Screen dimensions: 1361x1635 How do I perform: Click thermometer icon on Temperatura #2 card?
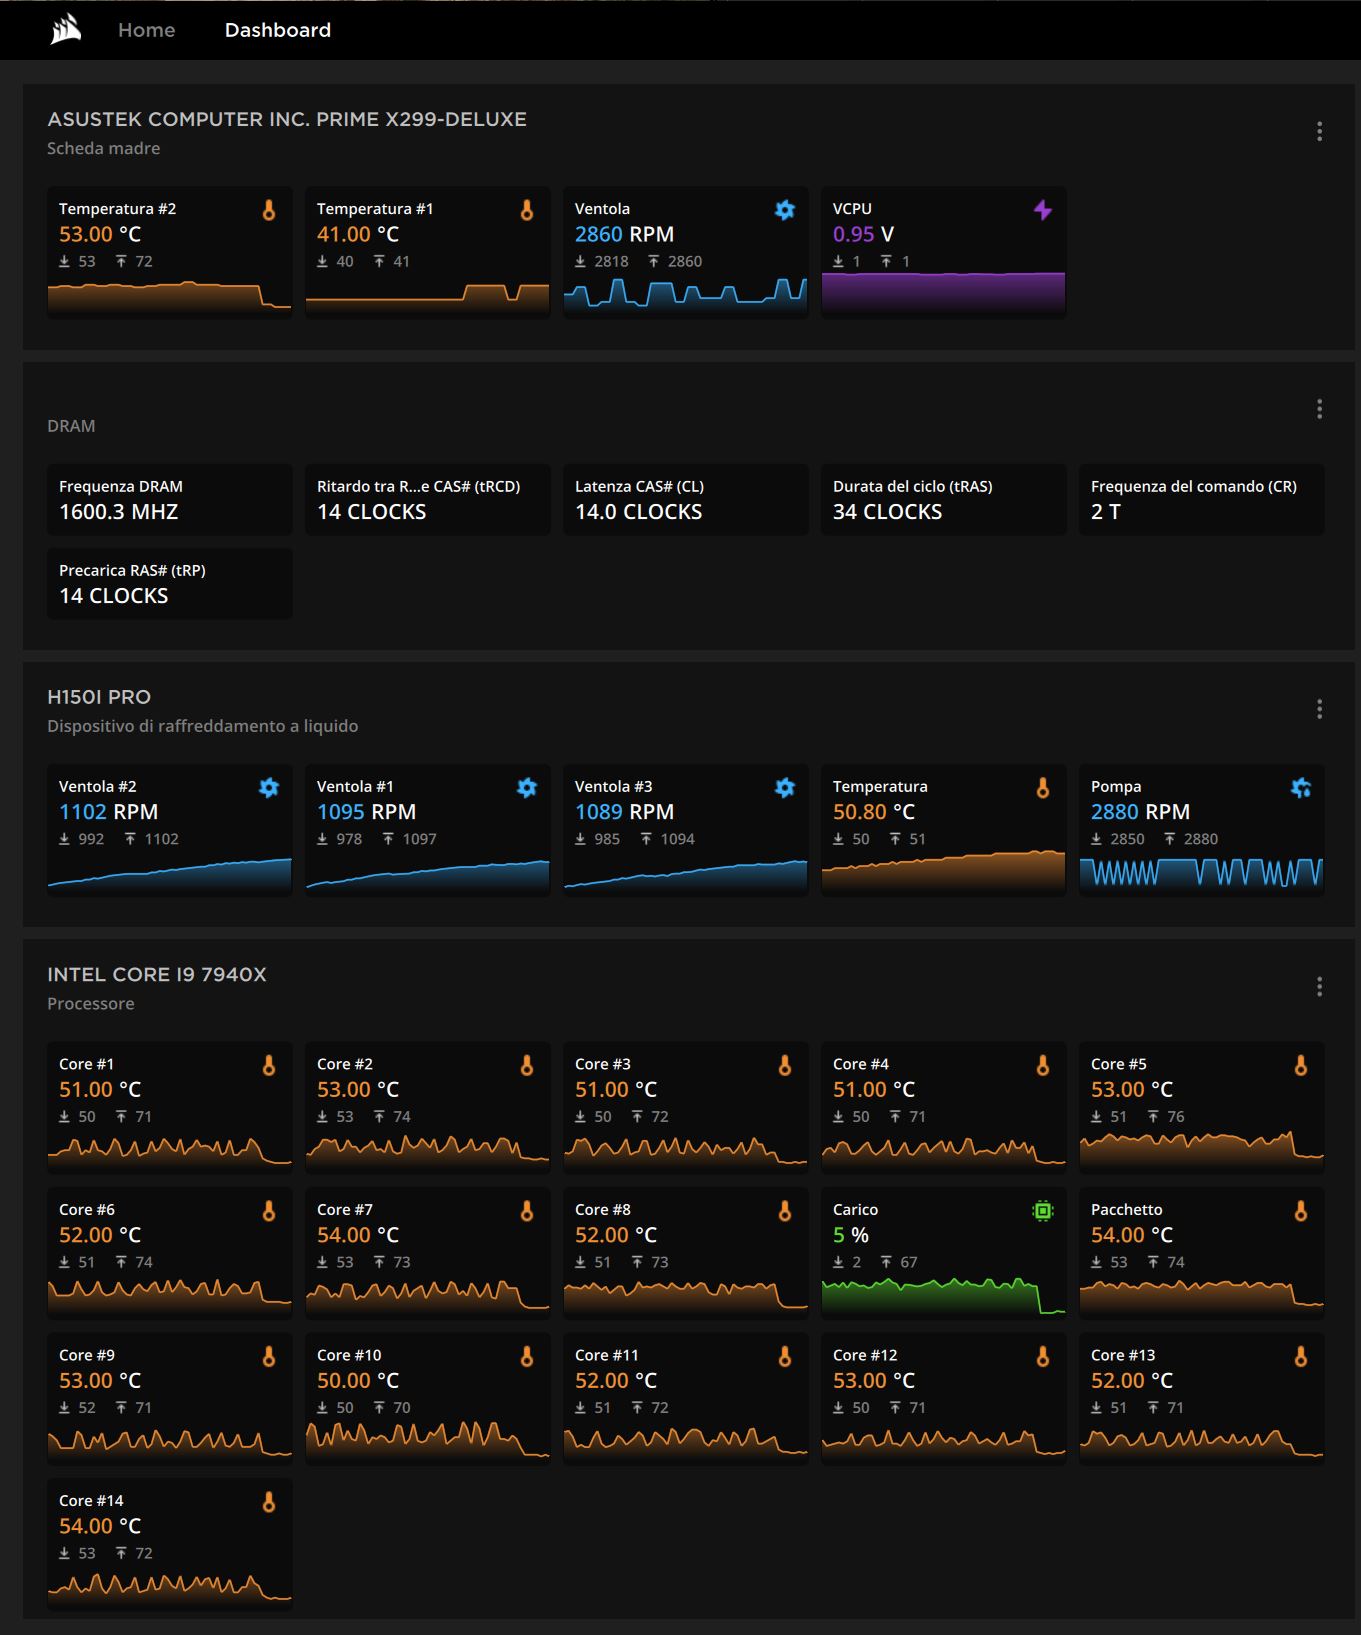(x=268, y=210)
